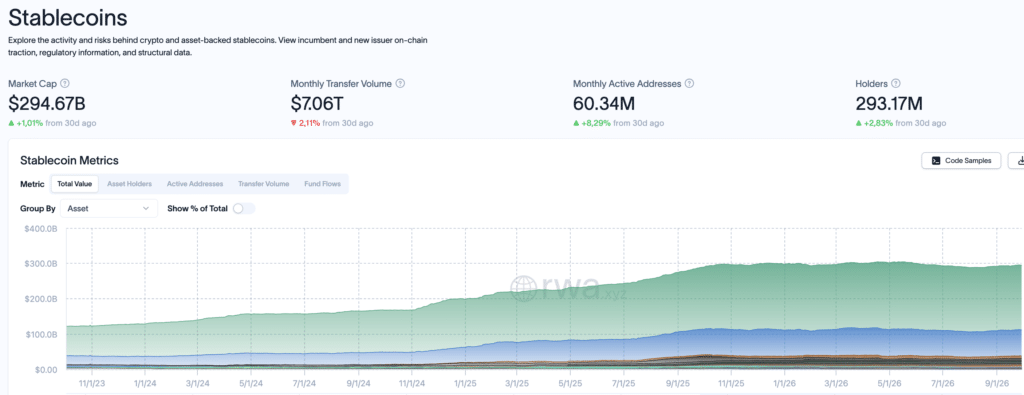Switch to the Fund Flows metric tab
The height and width of the screenshot is (395, 1024).
pyautogui.click(x=323, y=184)
